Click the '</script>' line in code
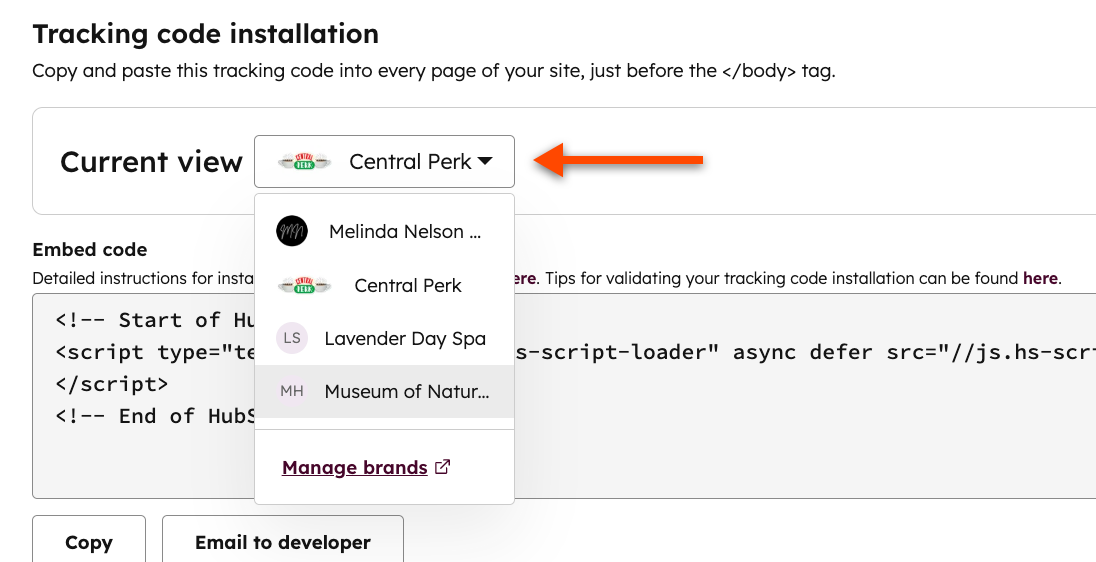The width and height of the screenshot is (1096, 562). coord(112,384)
